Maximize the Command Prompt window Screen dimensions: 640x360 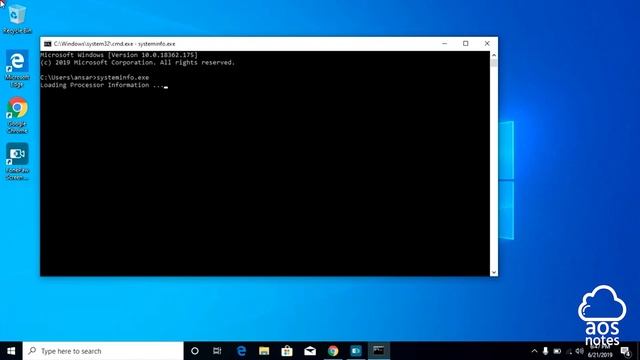tap(466, 44)
